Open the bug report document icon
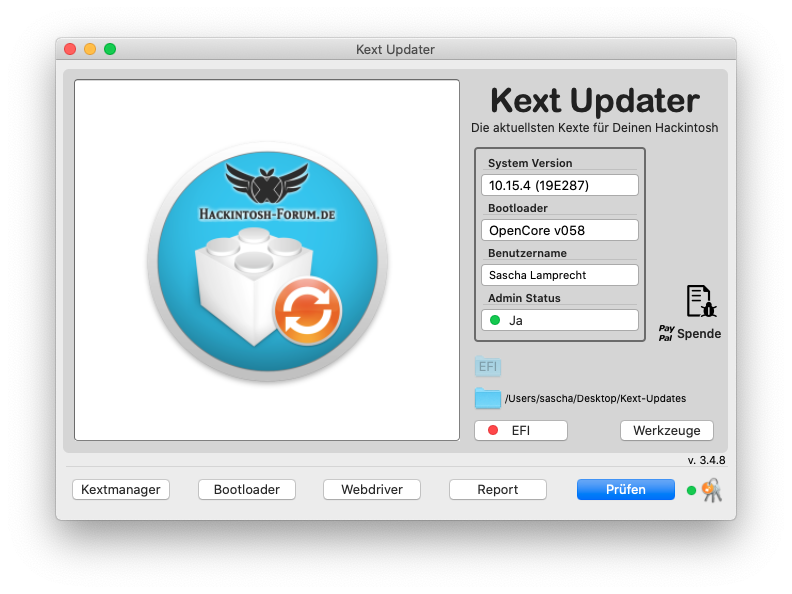 [701, 301]
